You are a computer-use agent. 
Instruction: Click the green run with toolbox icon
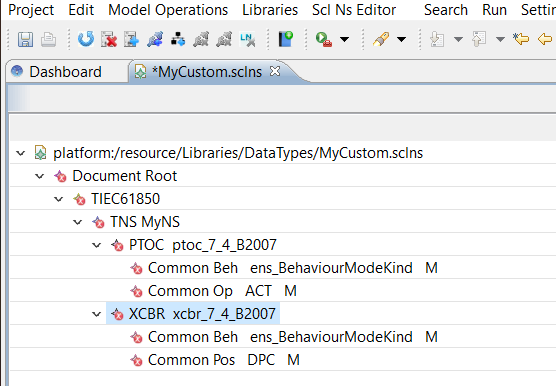click(x=324, y=39)
